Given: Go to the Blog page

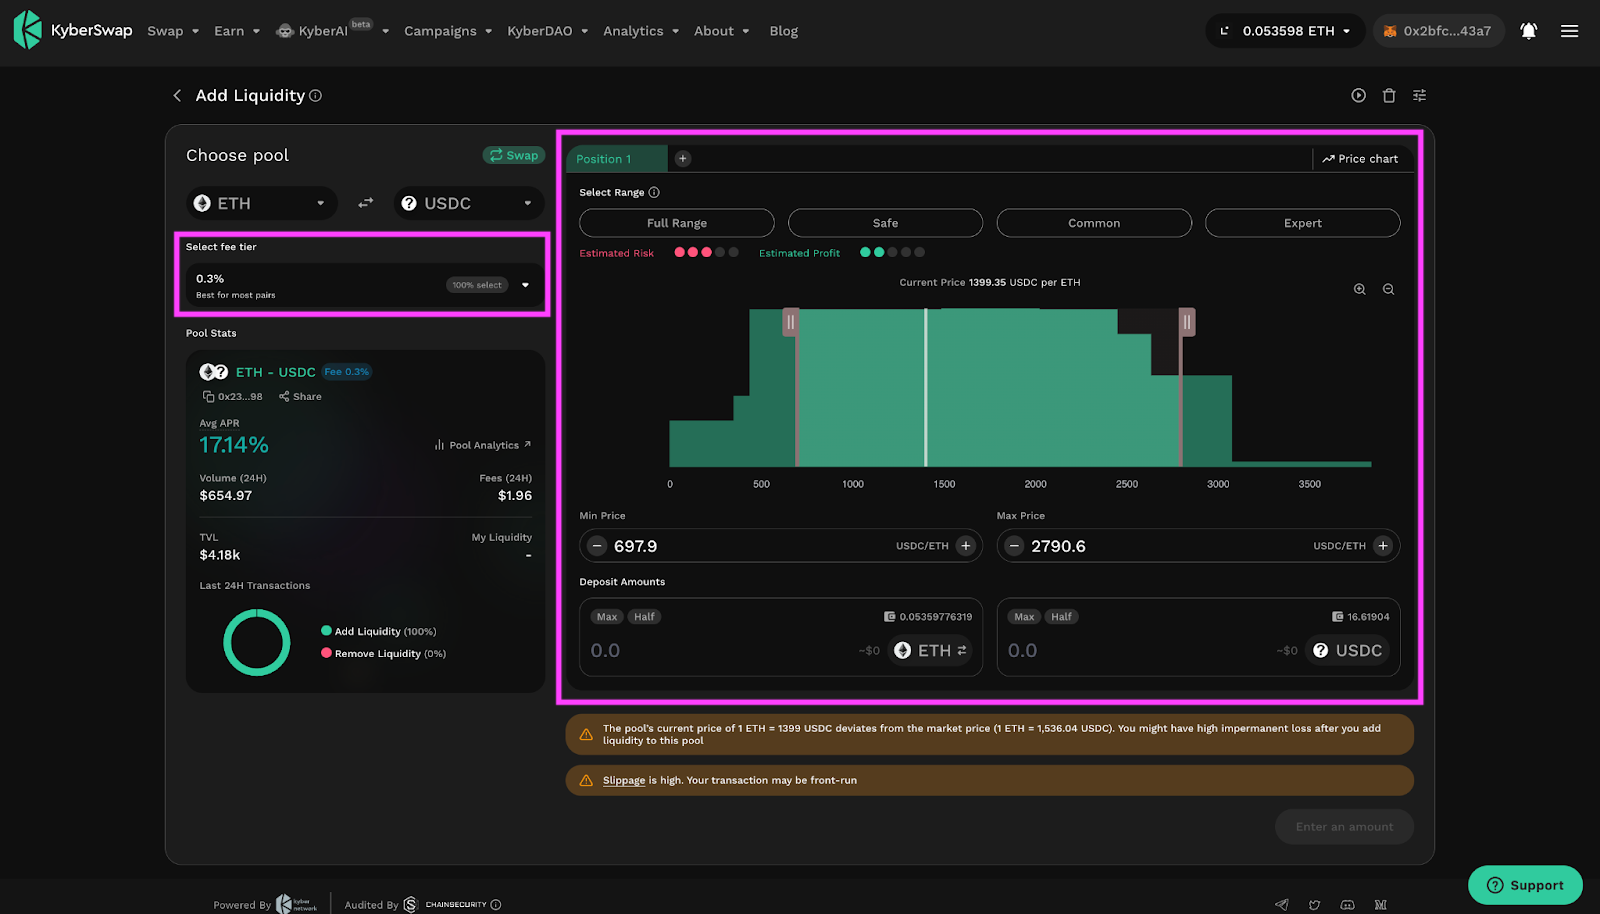Looking at the screenshot, I should pos(784,31).
